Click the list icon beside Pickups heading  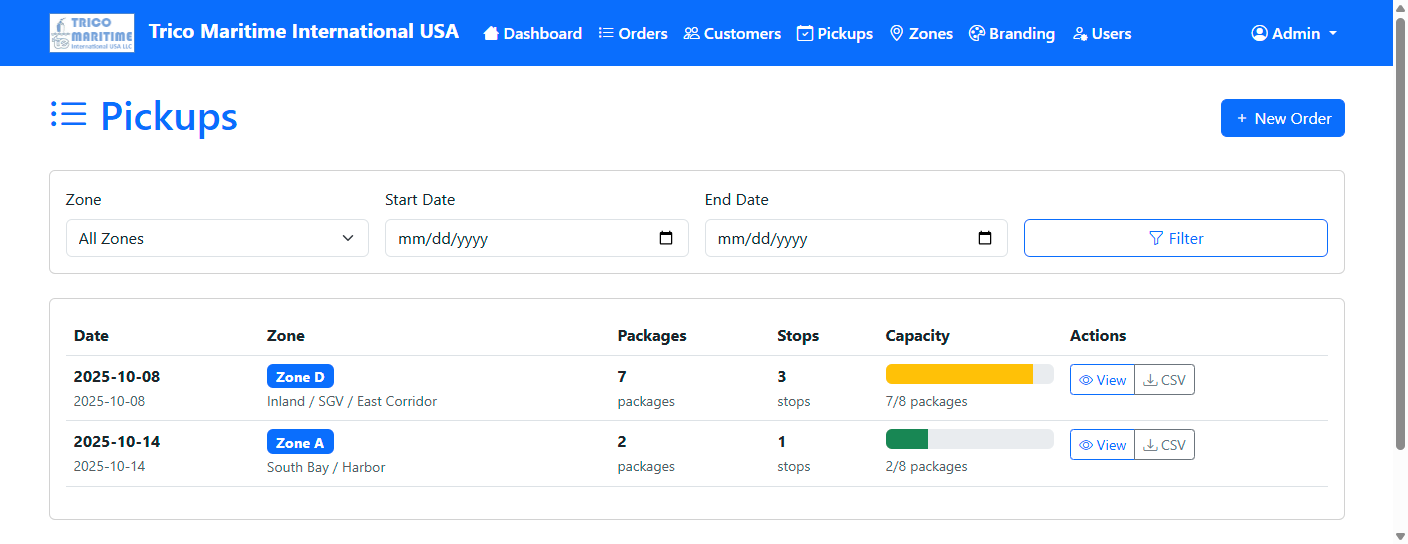(69, 115)
